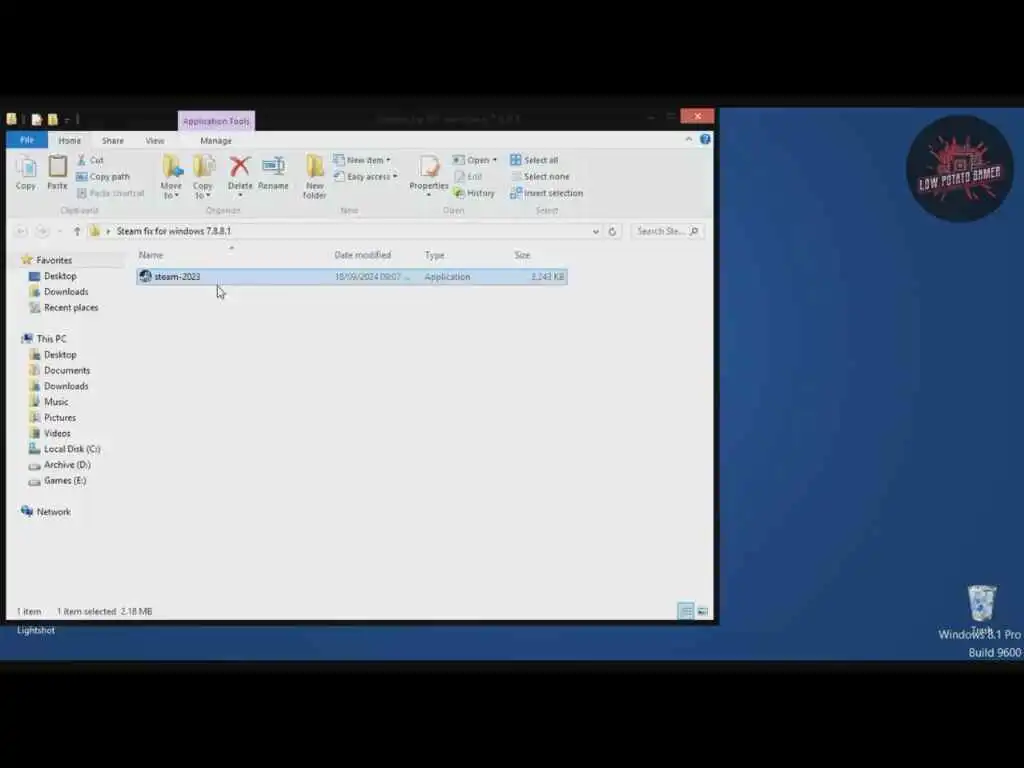This screenshot has height=768, width=1024.
Task: Select This PC in navigation pane
Action: tap(51, 339)
